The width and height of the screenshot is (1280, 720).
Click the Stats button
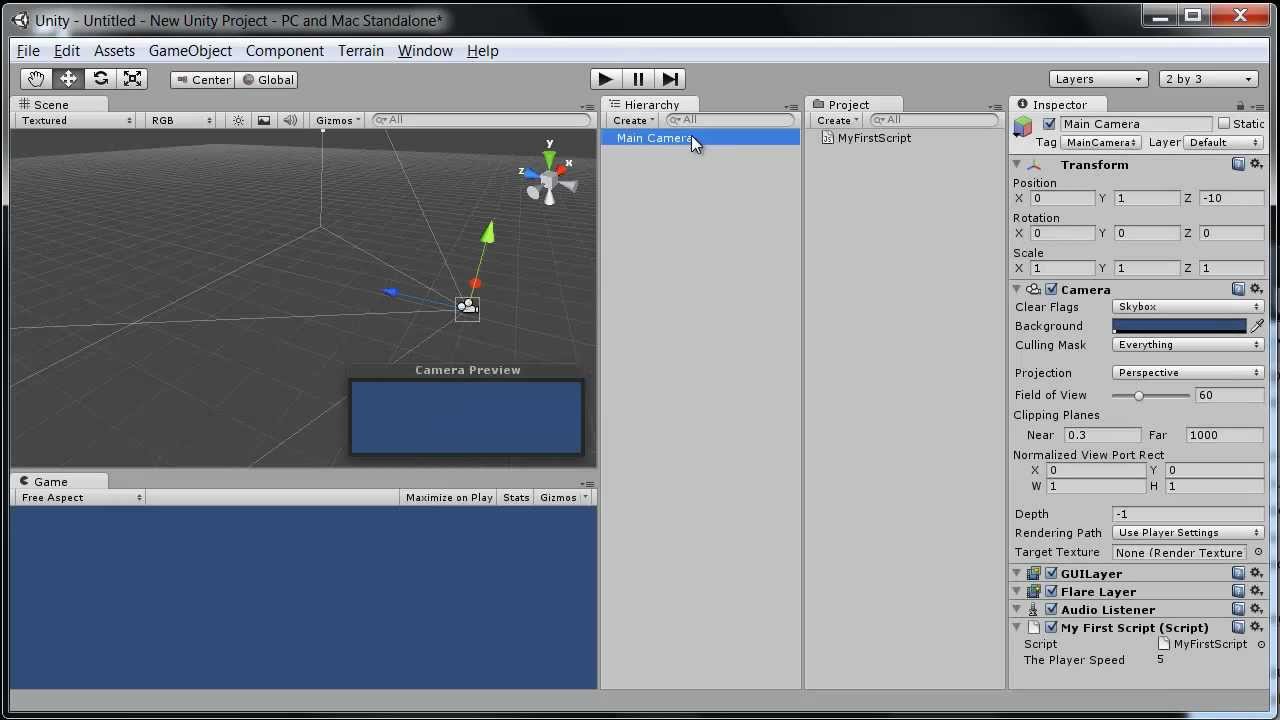[x=516, y=497]
